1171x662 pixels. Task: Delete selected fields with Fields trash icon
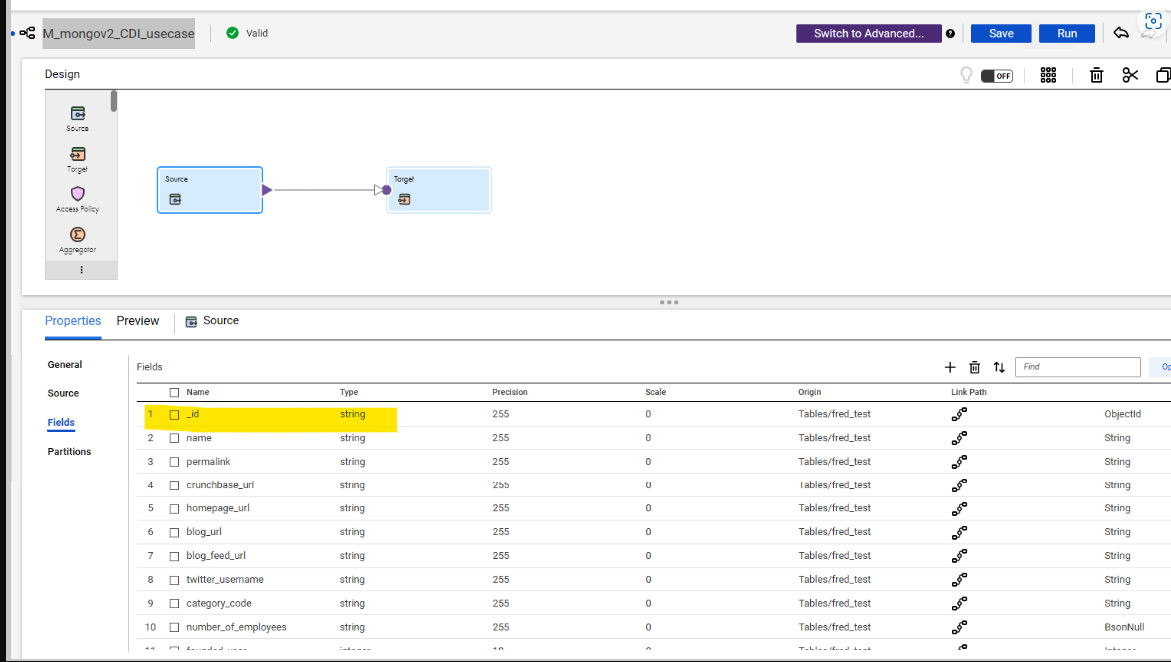975,367
